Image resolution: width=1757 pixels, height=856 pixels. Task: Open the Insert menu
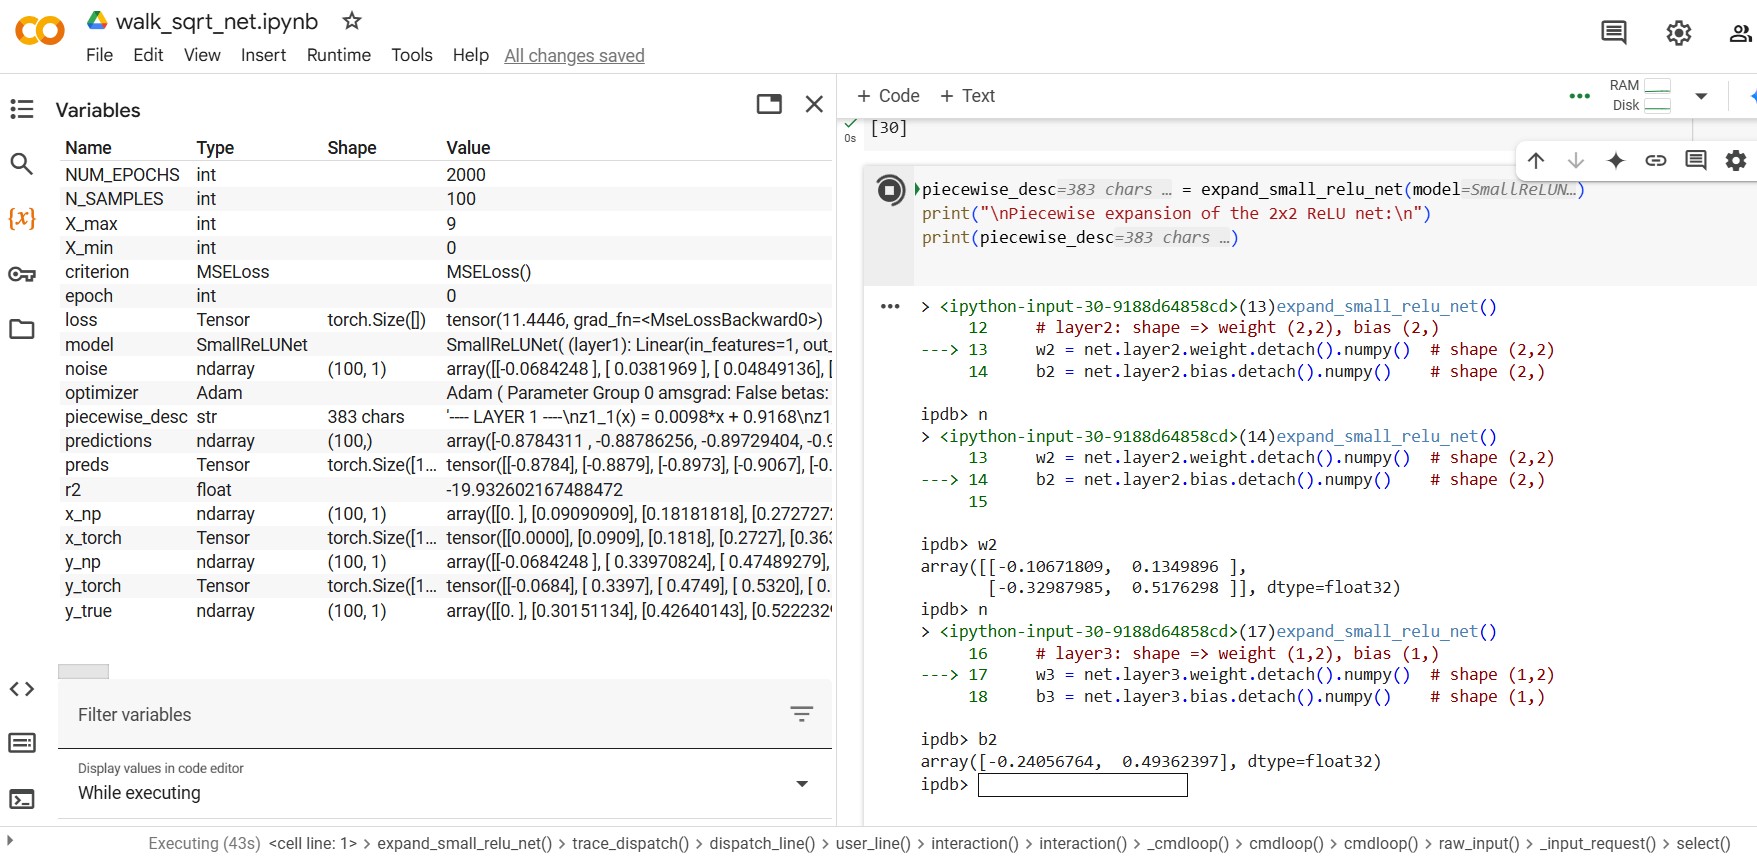(263, 55)
